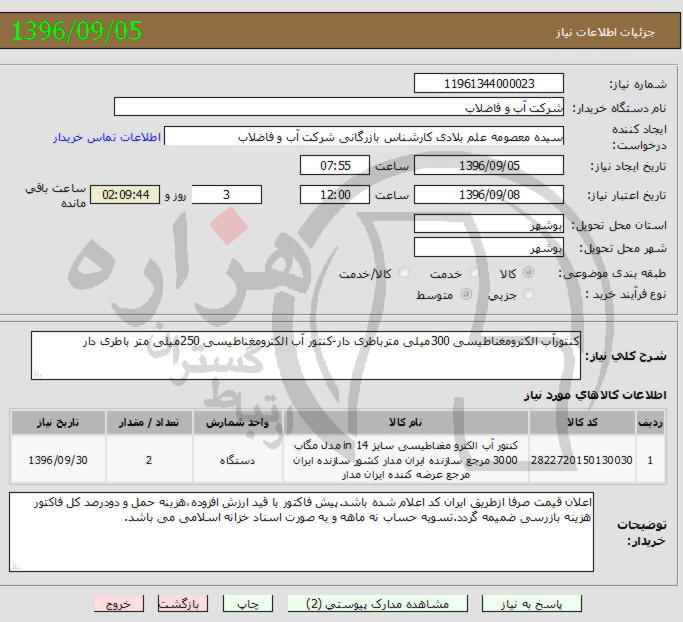This screenshot has width=683, height=622.
Task: Click the شرح کلی نیاز description textarea
Action: click(x=306, y=355)
